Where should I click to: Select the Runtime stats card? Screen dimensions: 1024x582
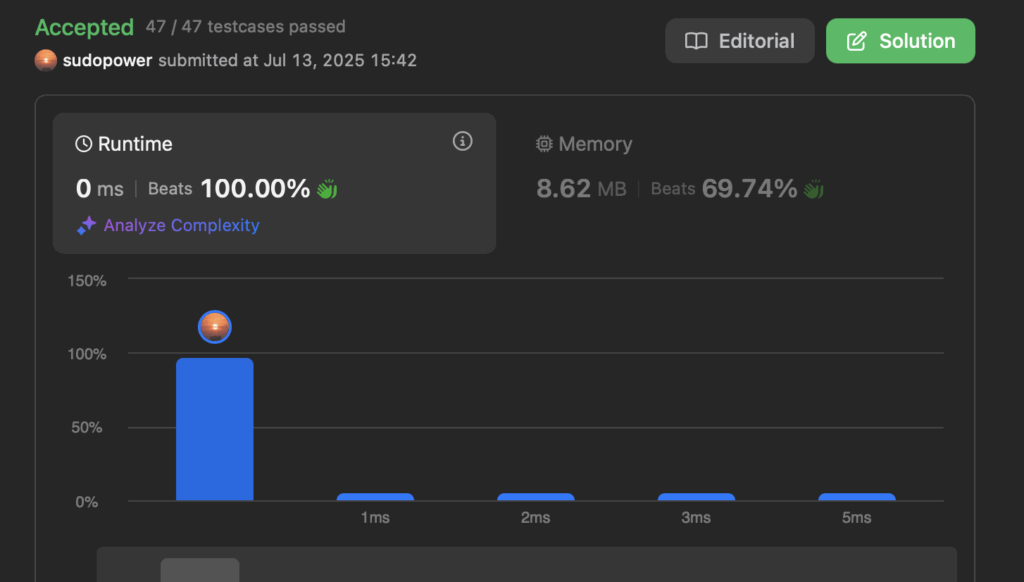click(x=274, y=183)
